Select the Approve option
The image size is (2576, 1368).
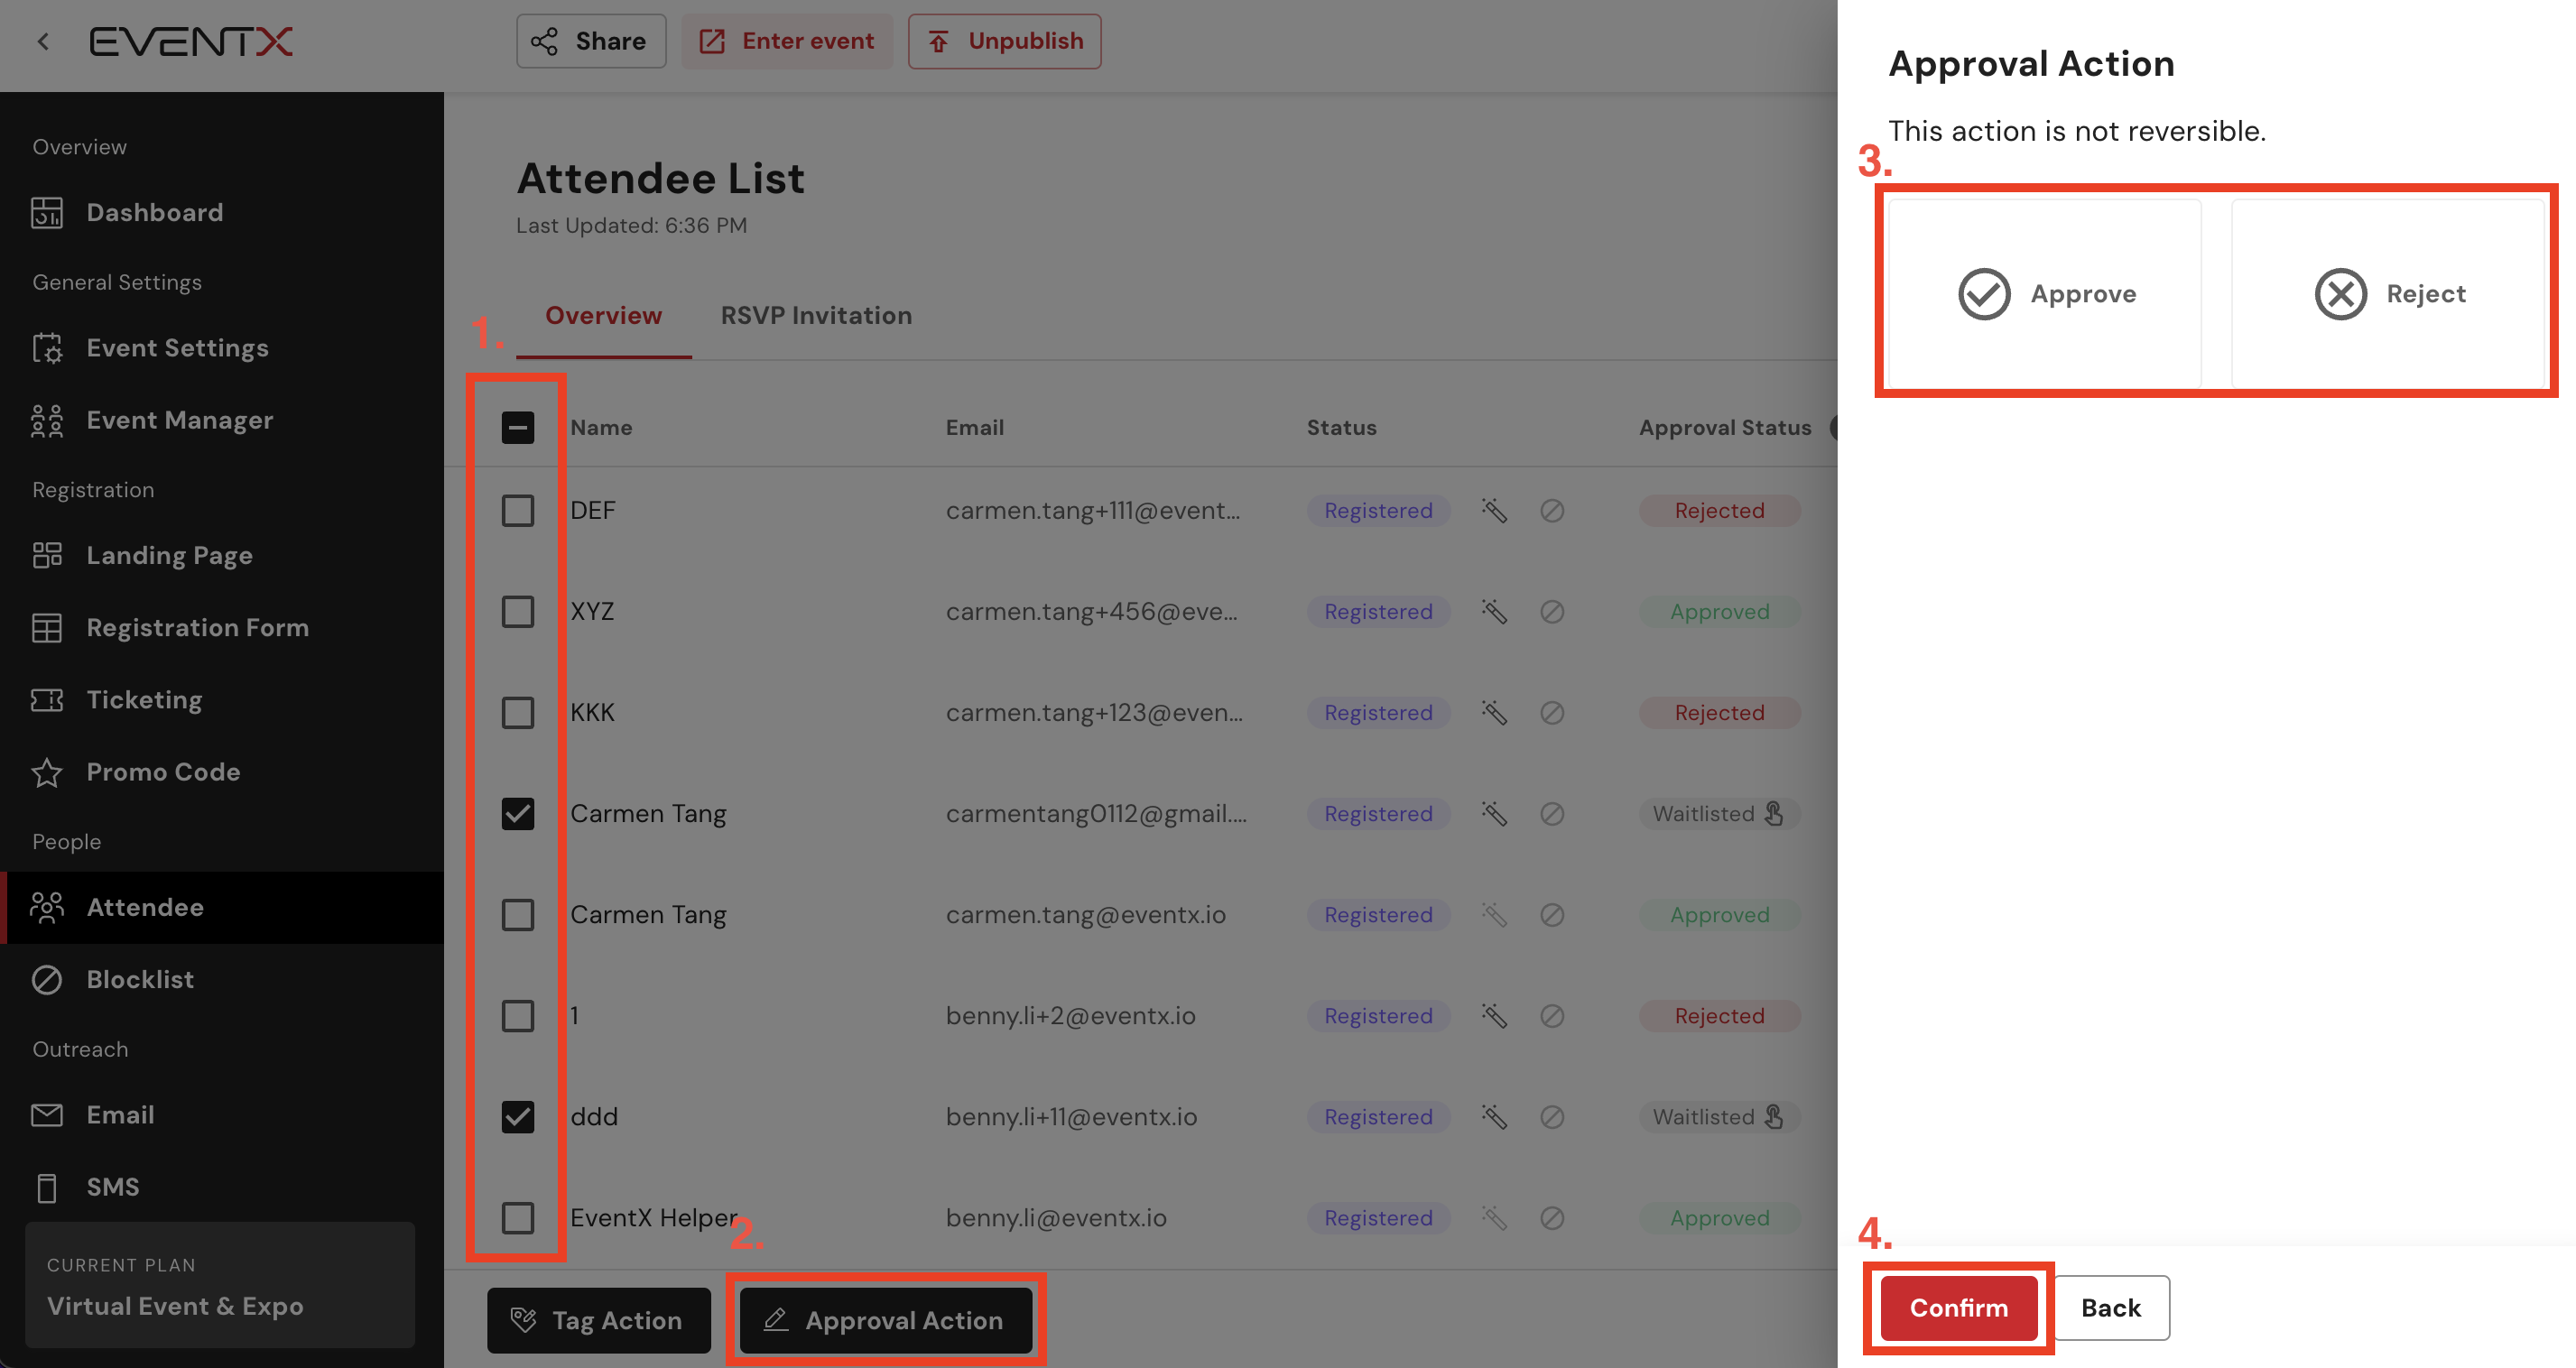[2044, 293]
